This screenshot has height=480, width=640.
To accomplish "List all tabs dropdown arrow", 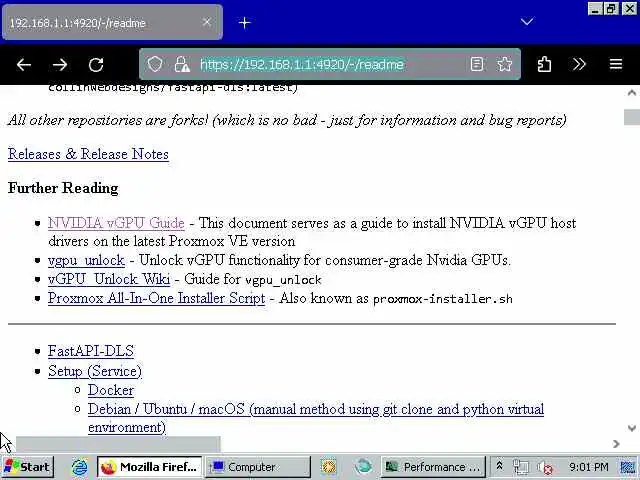I will coord(527,21).
